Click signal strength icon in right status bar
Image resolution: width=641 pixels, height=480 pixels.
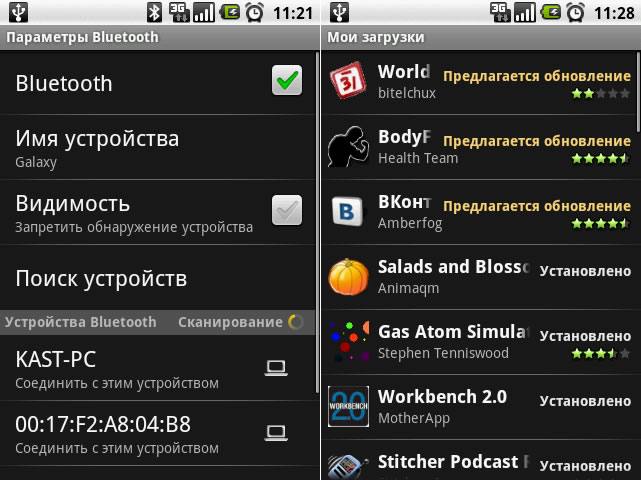click(525, 13)
